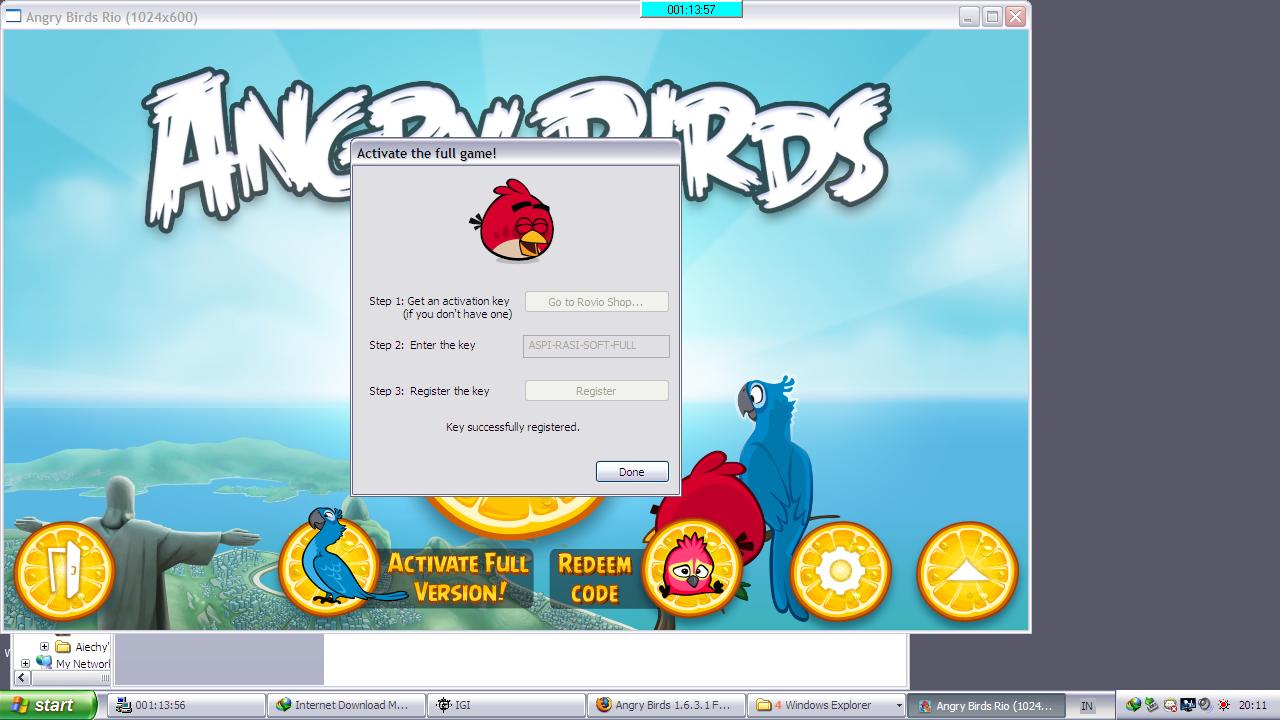Click the Go to Rovio Shop button
The width and height of the screenshot is (1280, 720).
coord(596,301)
